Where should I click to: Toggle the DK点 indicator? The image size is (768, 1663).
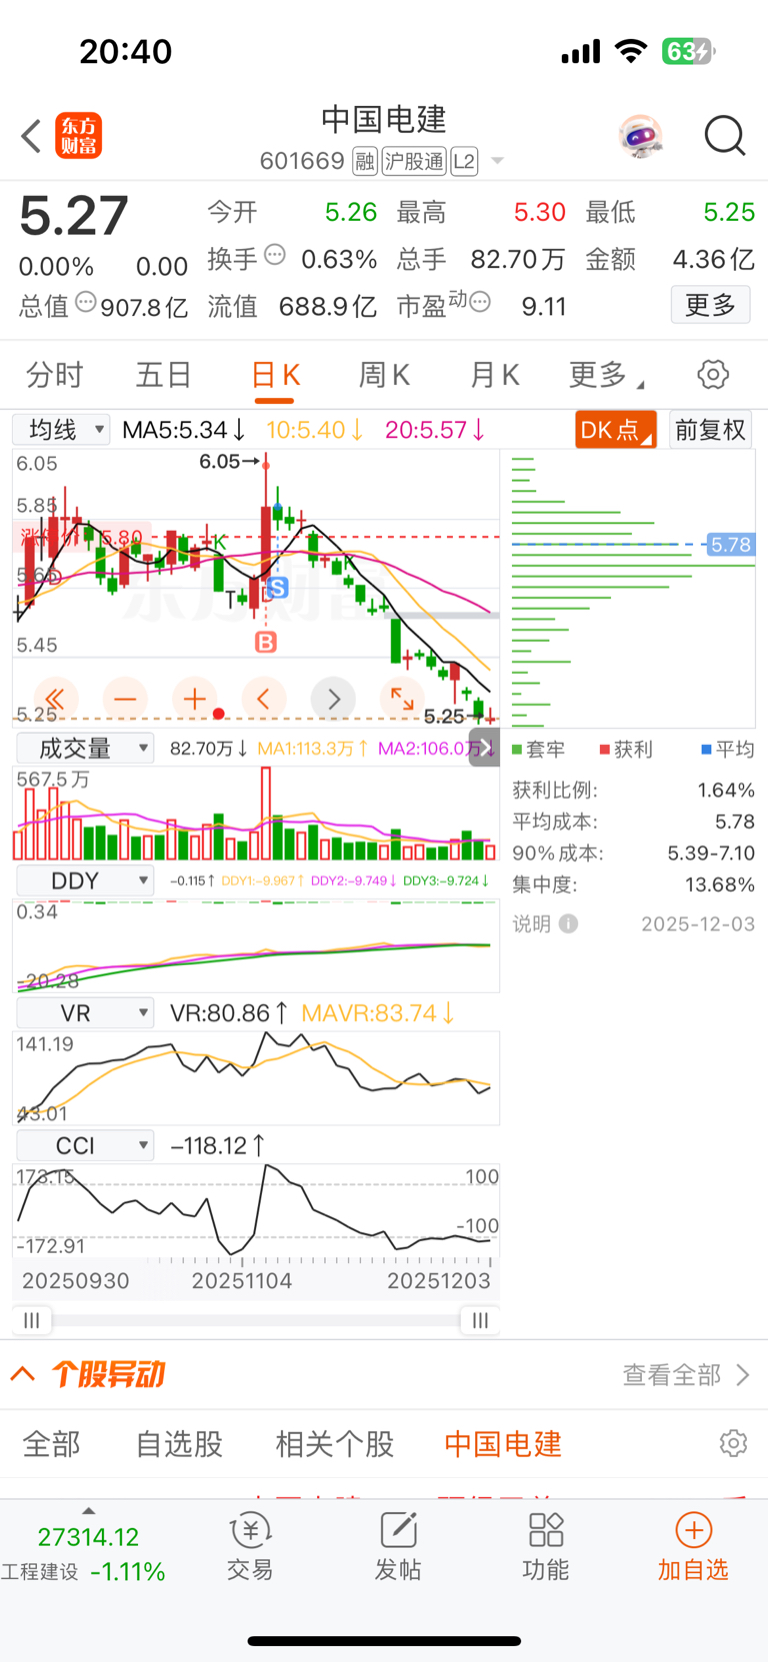coord(616,430)
